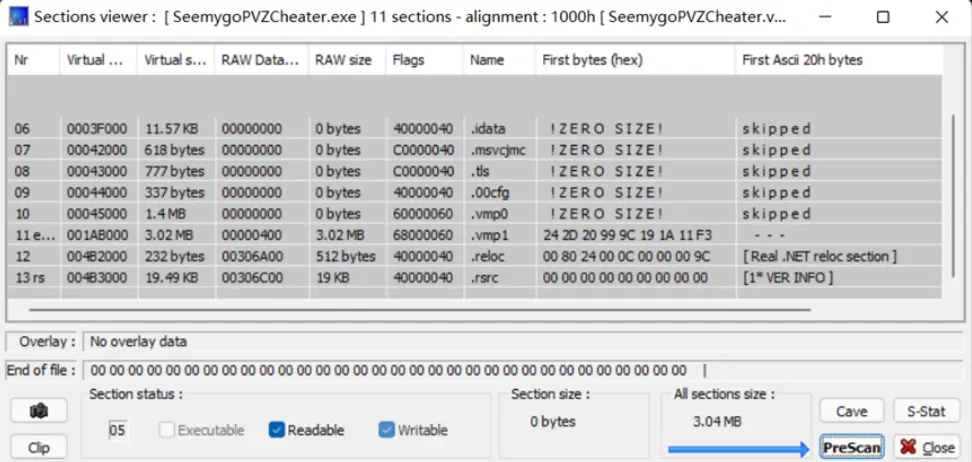Click the app icon in title bar
972x462 pixels.
click(18, 16)
